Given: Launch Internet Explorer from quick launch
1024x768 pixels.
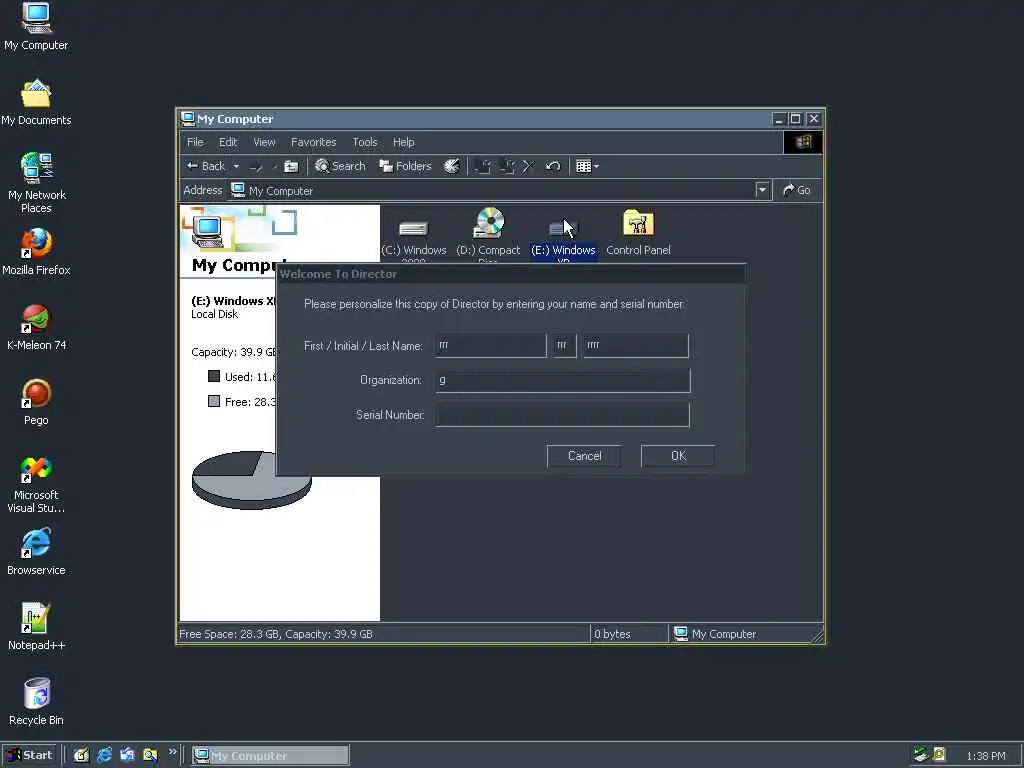Looking at the screenshot, I should (104, 756).
